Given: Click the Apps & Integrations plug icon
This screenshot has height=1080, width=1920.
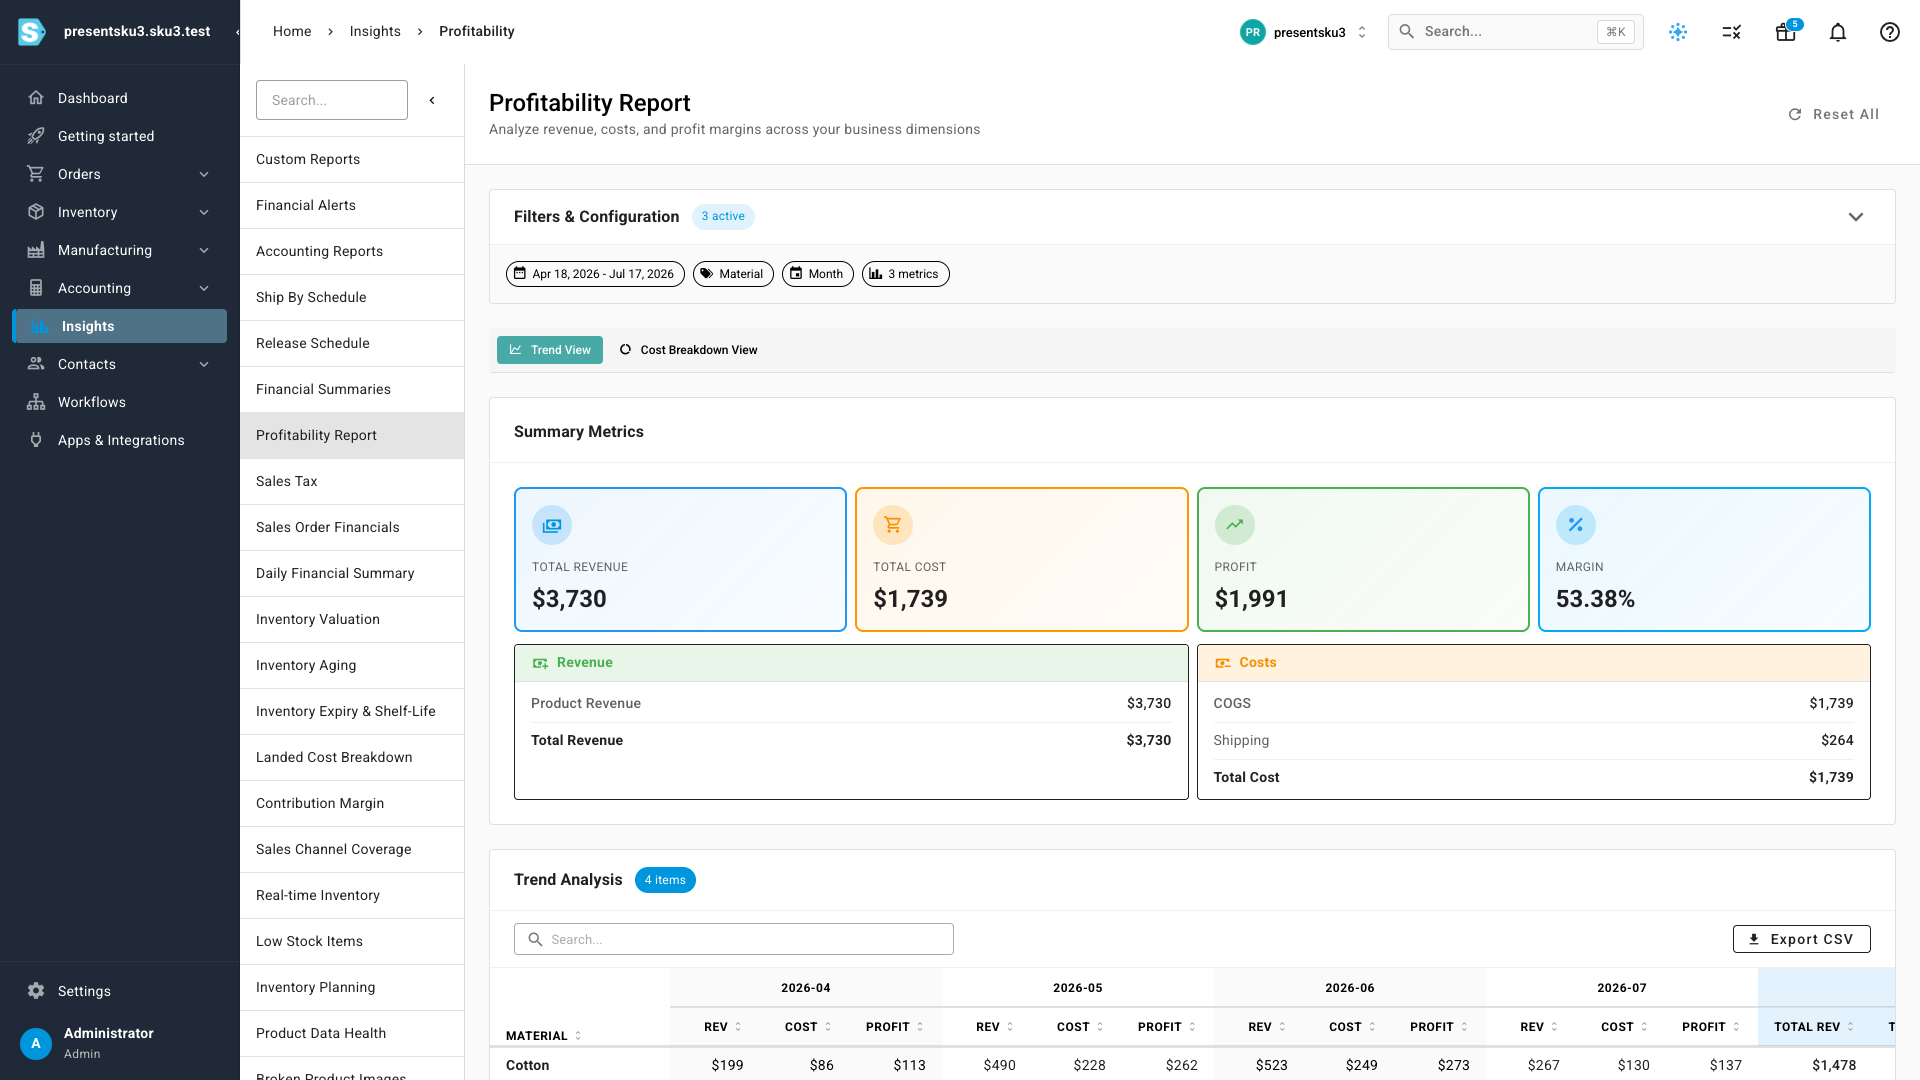Looking at the screenshot, I should 36,440.
